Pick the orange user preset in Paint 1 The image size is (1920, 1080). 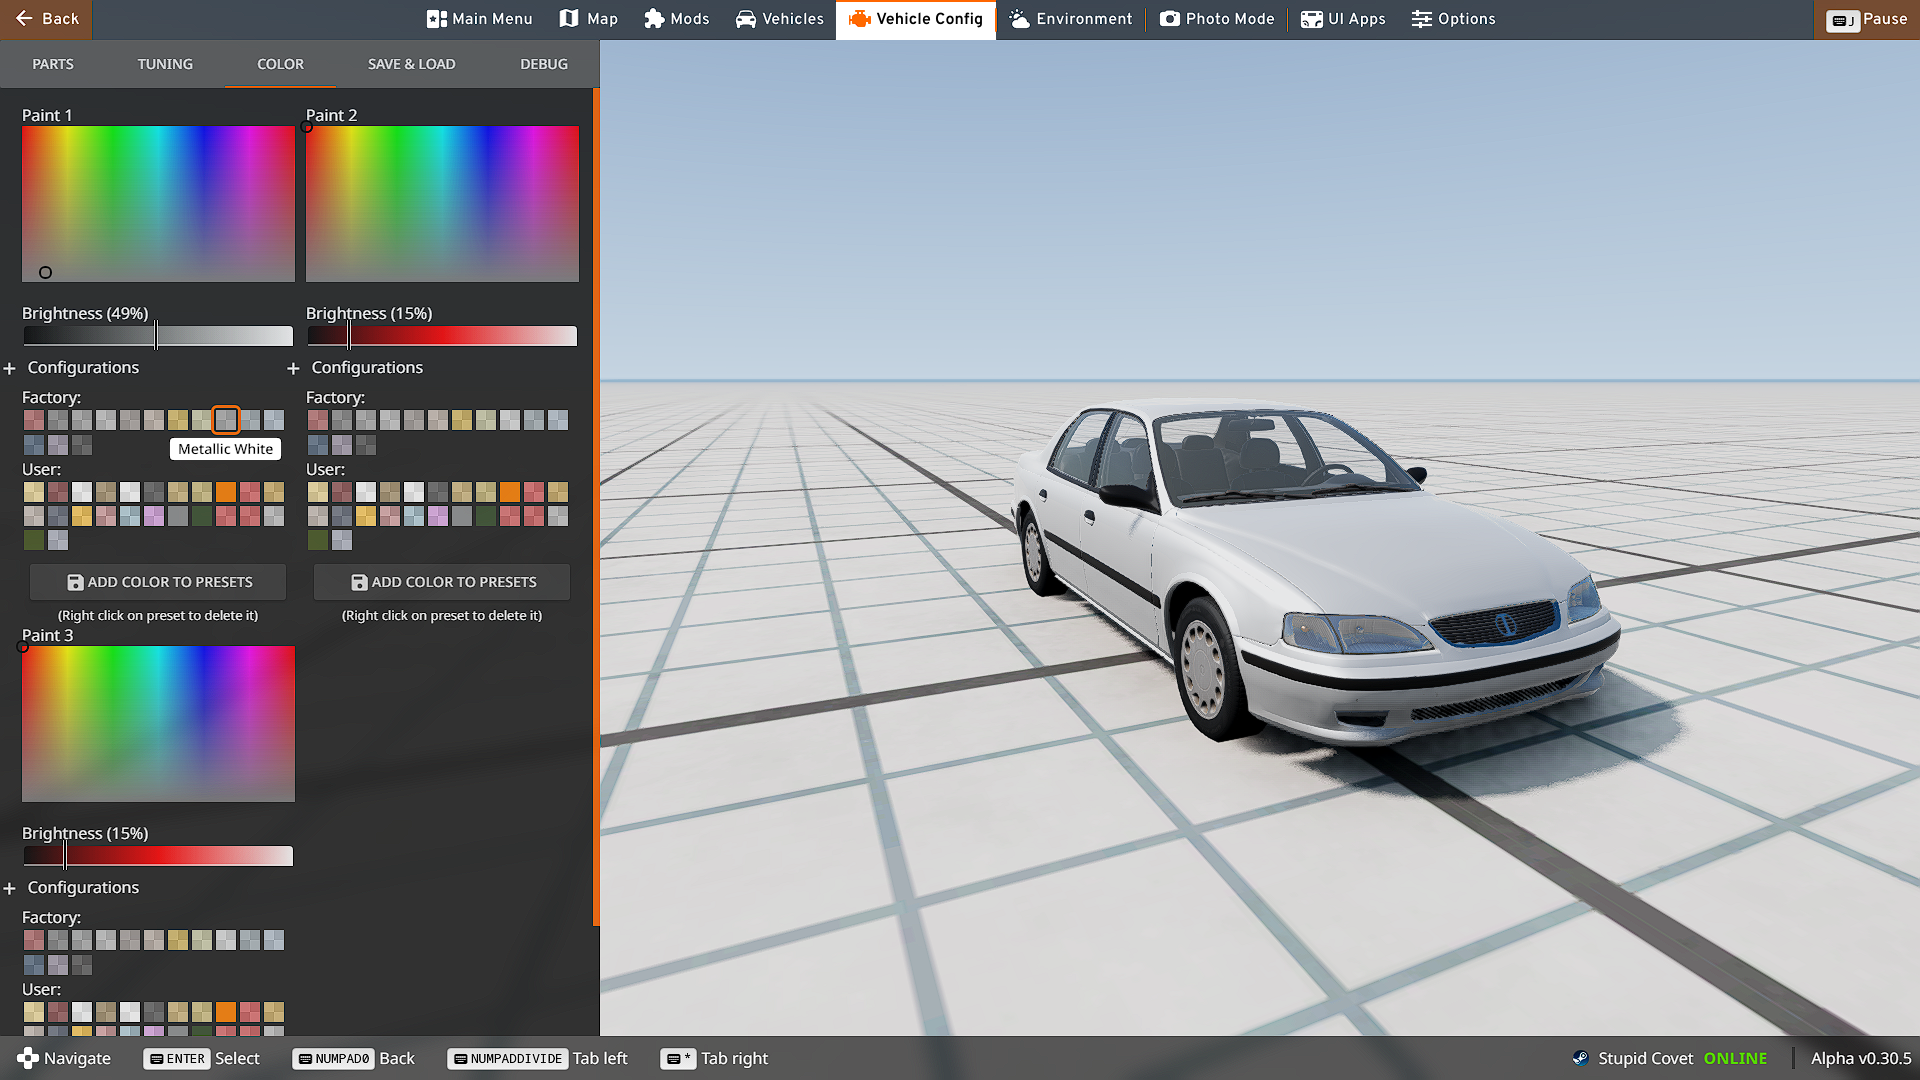(226, 492)
